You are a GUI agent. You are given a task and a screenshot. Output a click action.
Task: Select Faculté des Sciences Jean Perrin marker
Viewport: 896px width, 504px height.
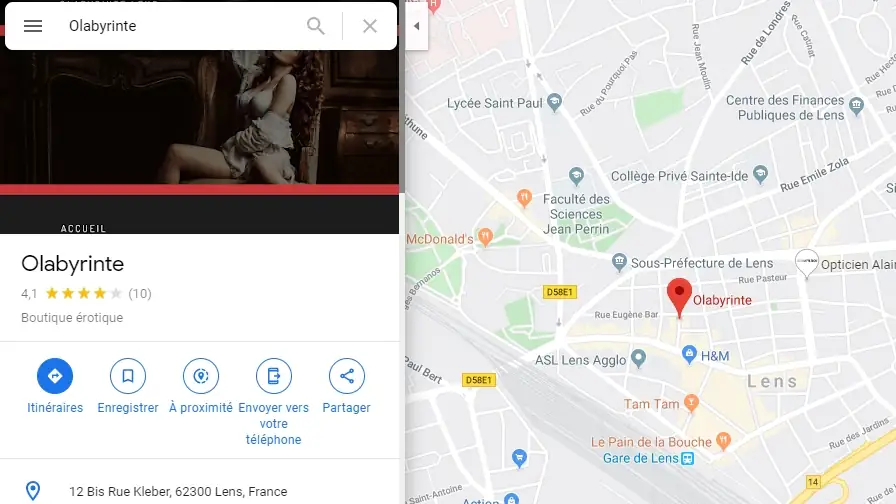tap(577, 176)
